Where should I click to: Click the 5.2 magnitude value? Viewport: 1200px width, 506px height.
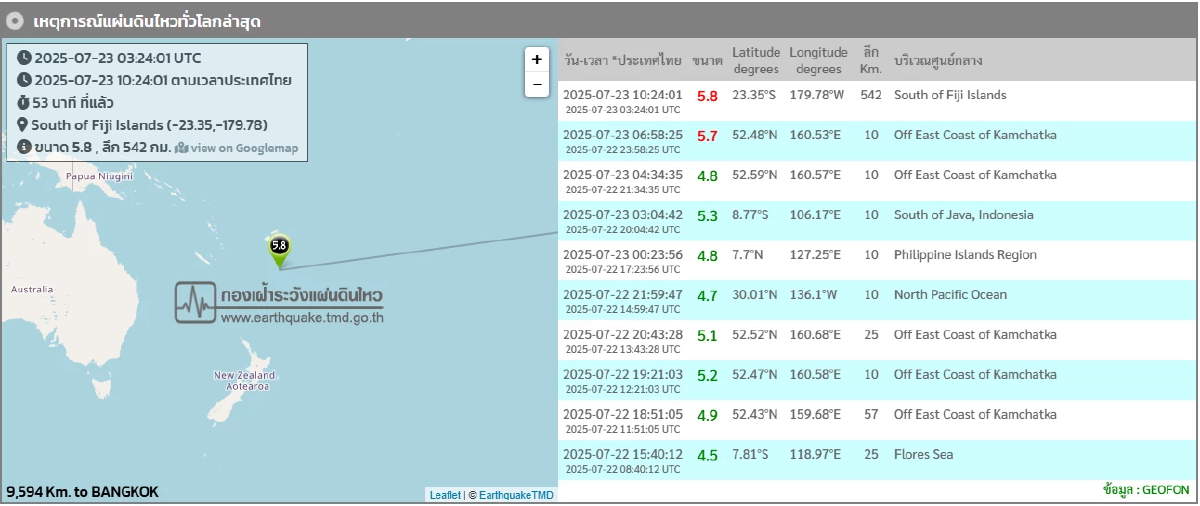tap(707, 376)
